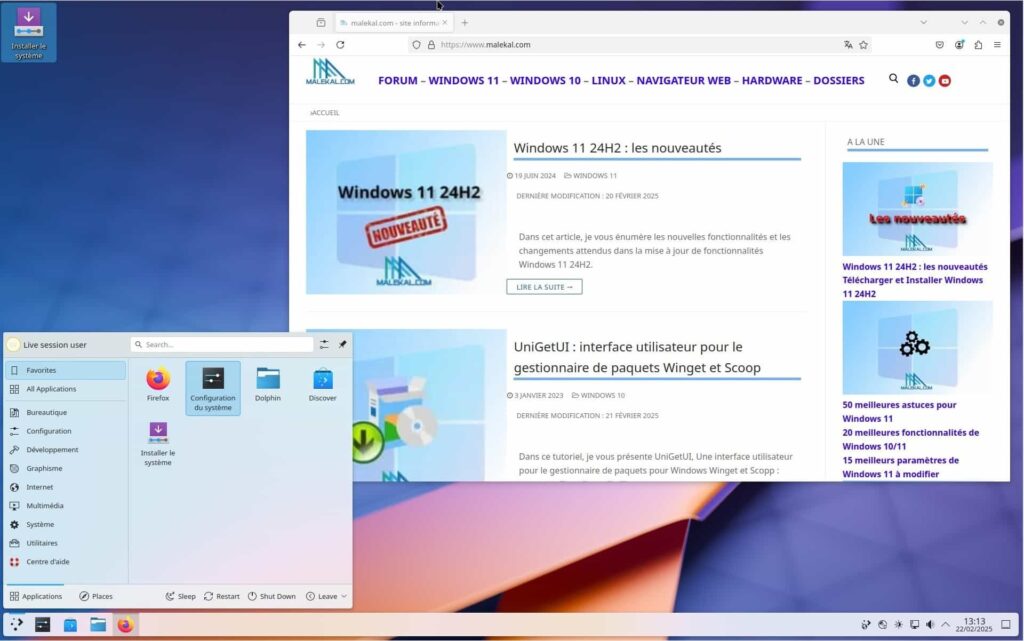Click the site search magnifier icon

[x=893, y=78]
